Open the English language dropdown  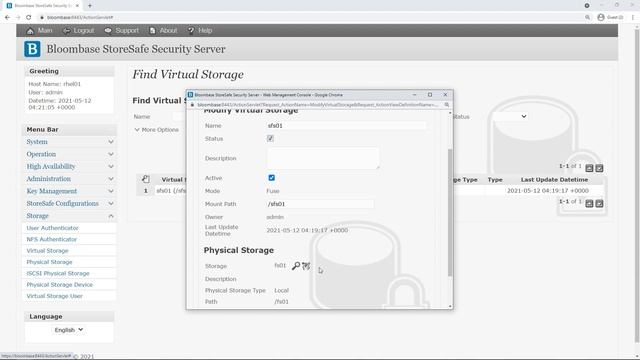point(69,330)
